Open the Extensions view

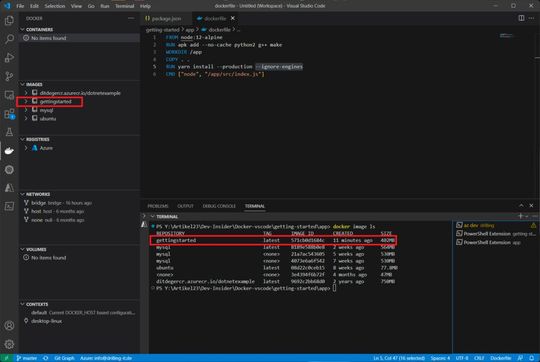[9, 114]
